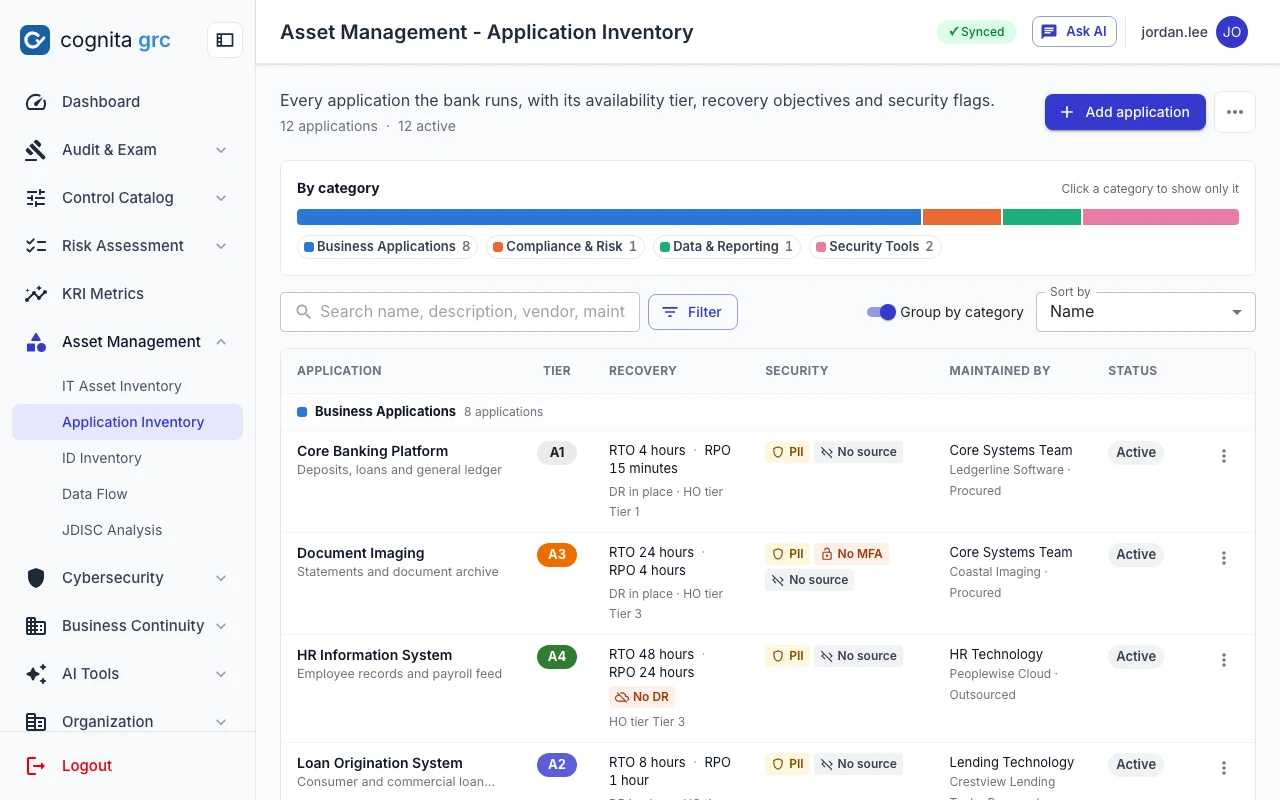This screenshot has height=800, width=1280.
Task: Click the Risk Assessment checklist icon
Action: click(36, 246)
